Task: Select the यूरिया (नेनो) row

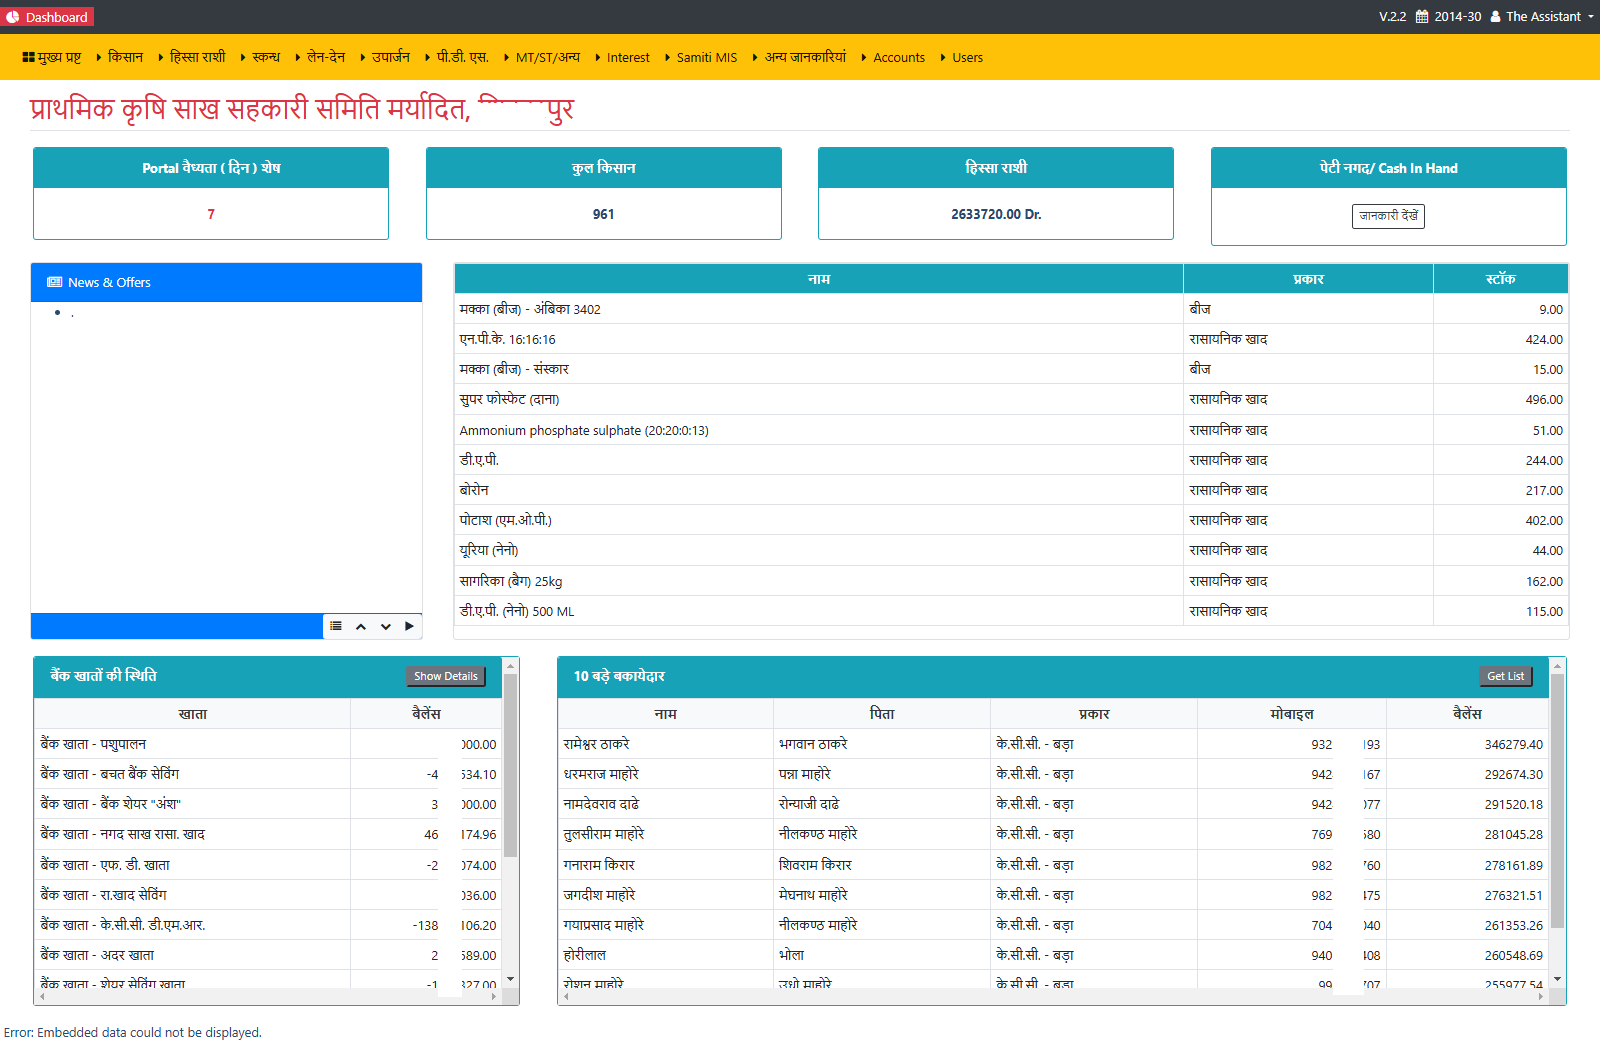Action: pos(1011,550)
